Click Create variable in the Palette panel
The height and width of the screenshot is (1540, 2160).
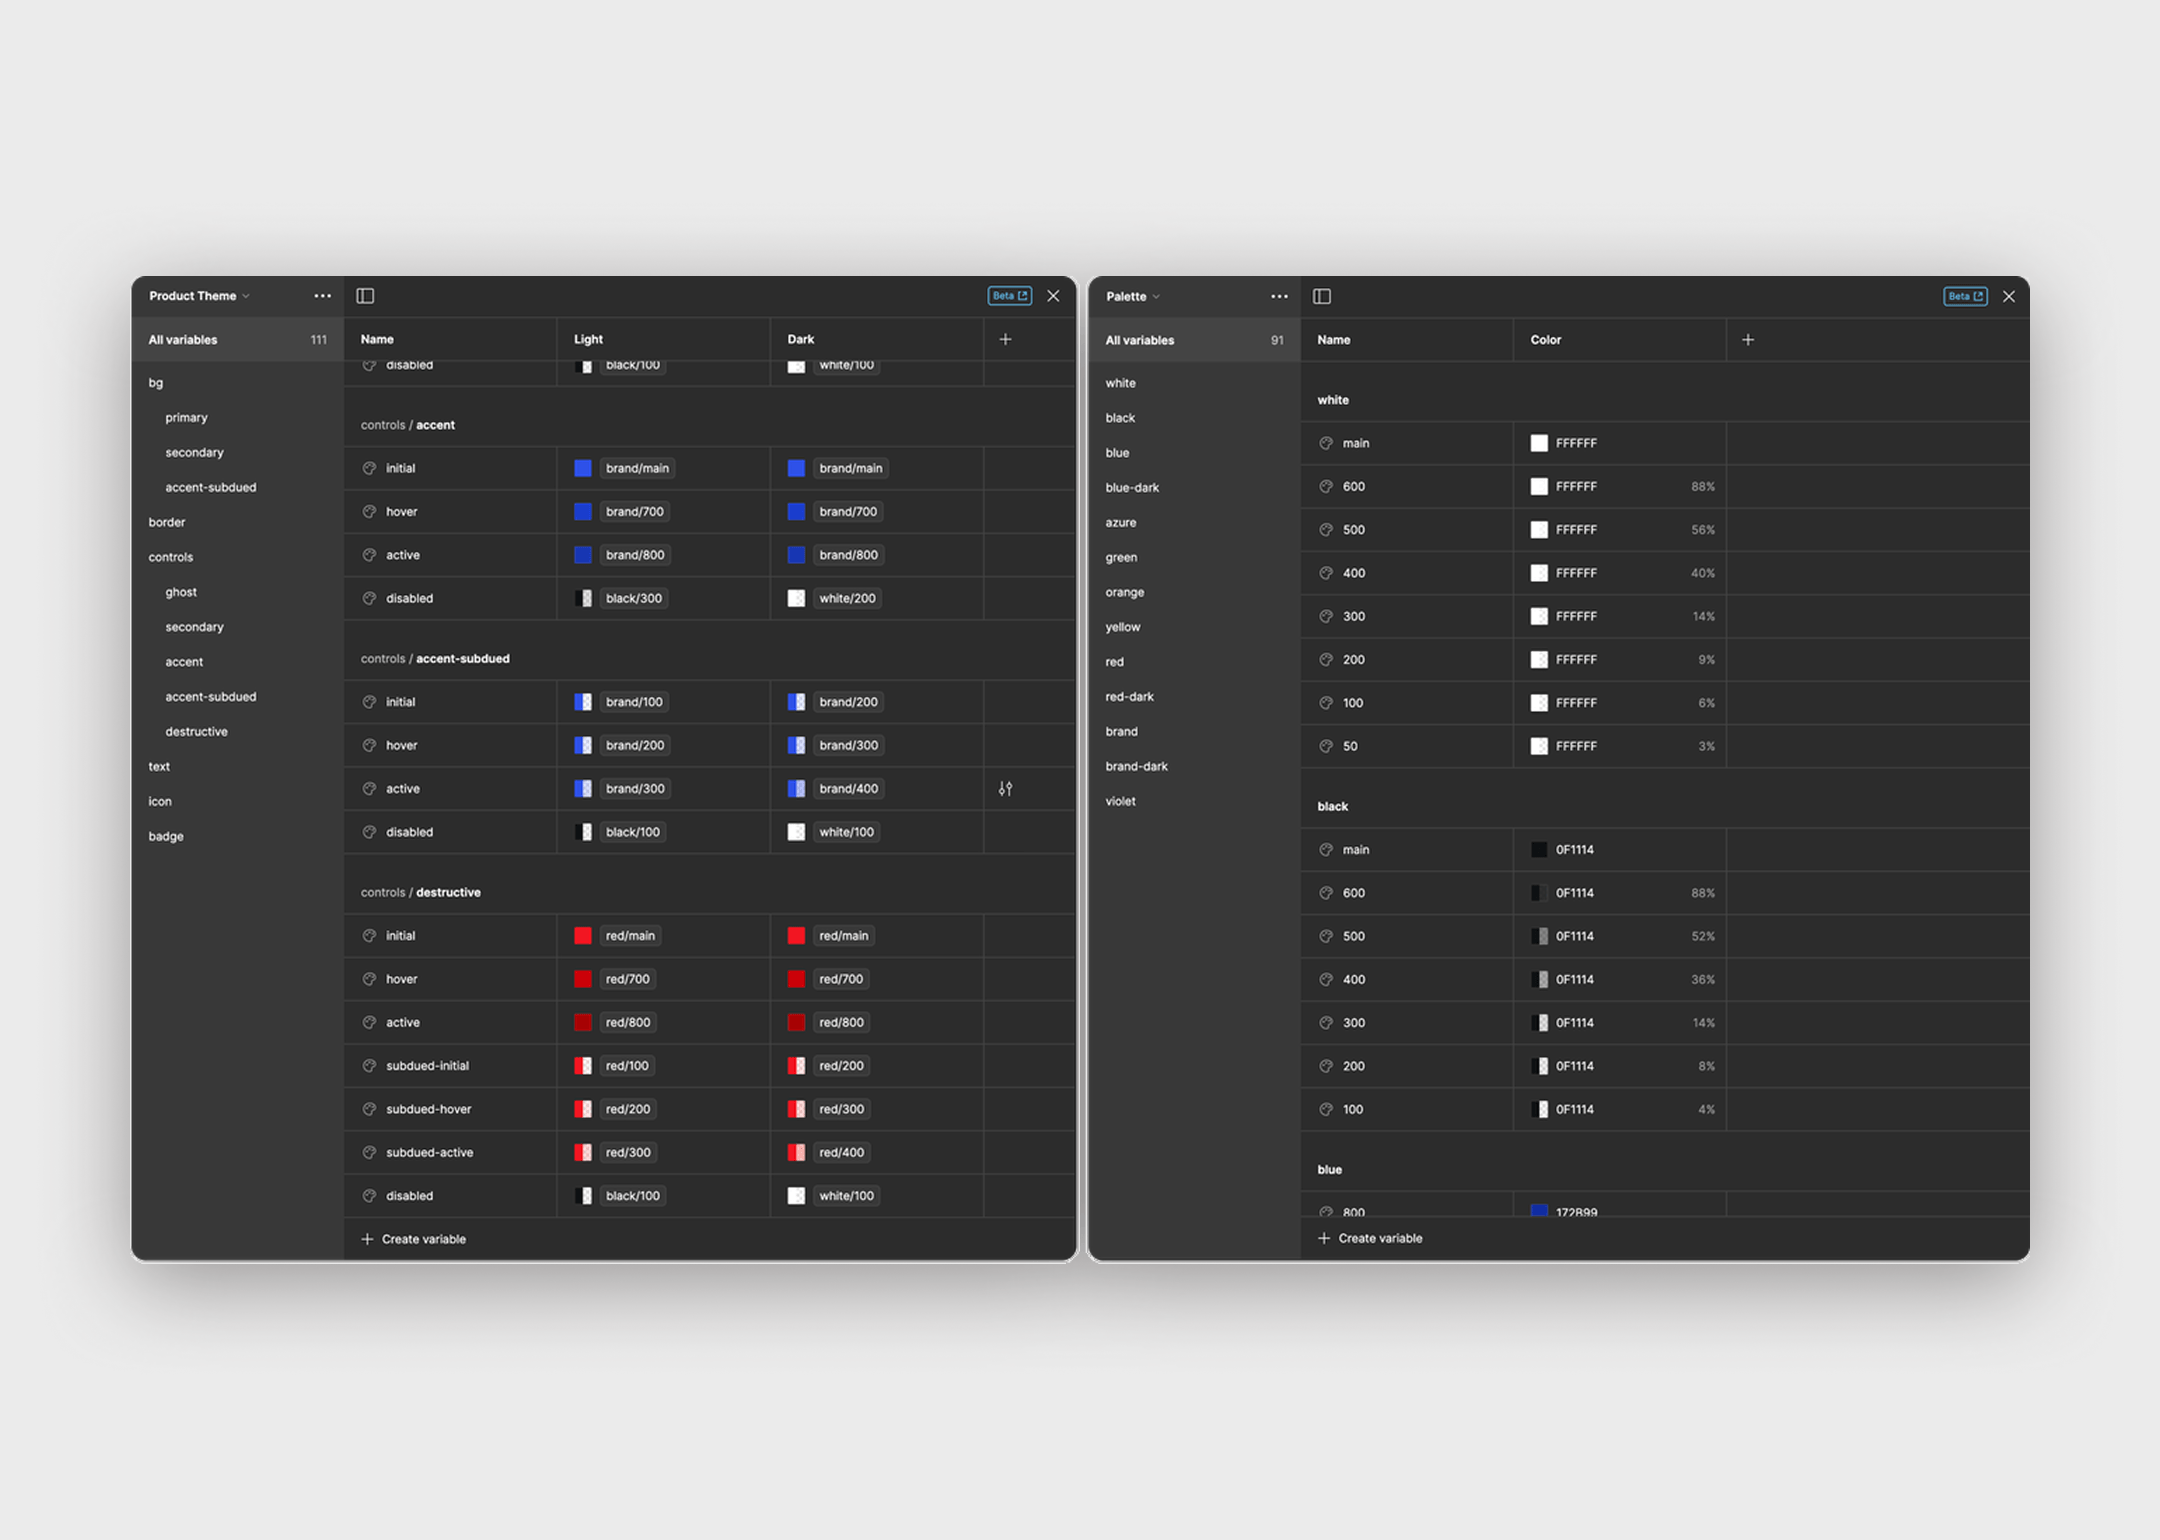(x=1379, y=1238)
